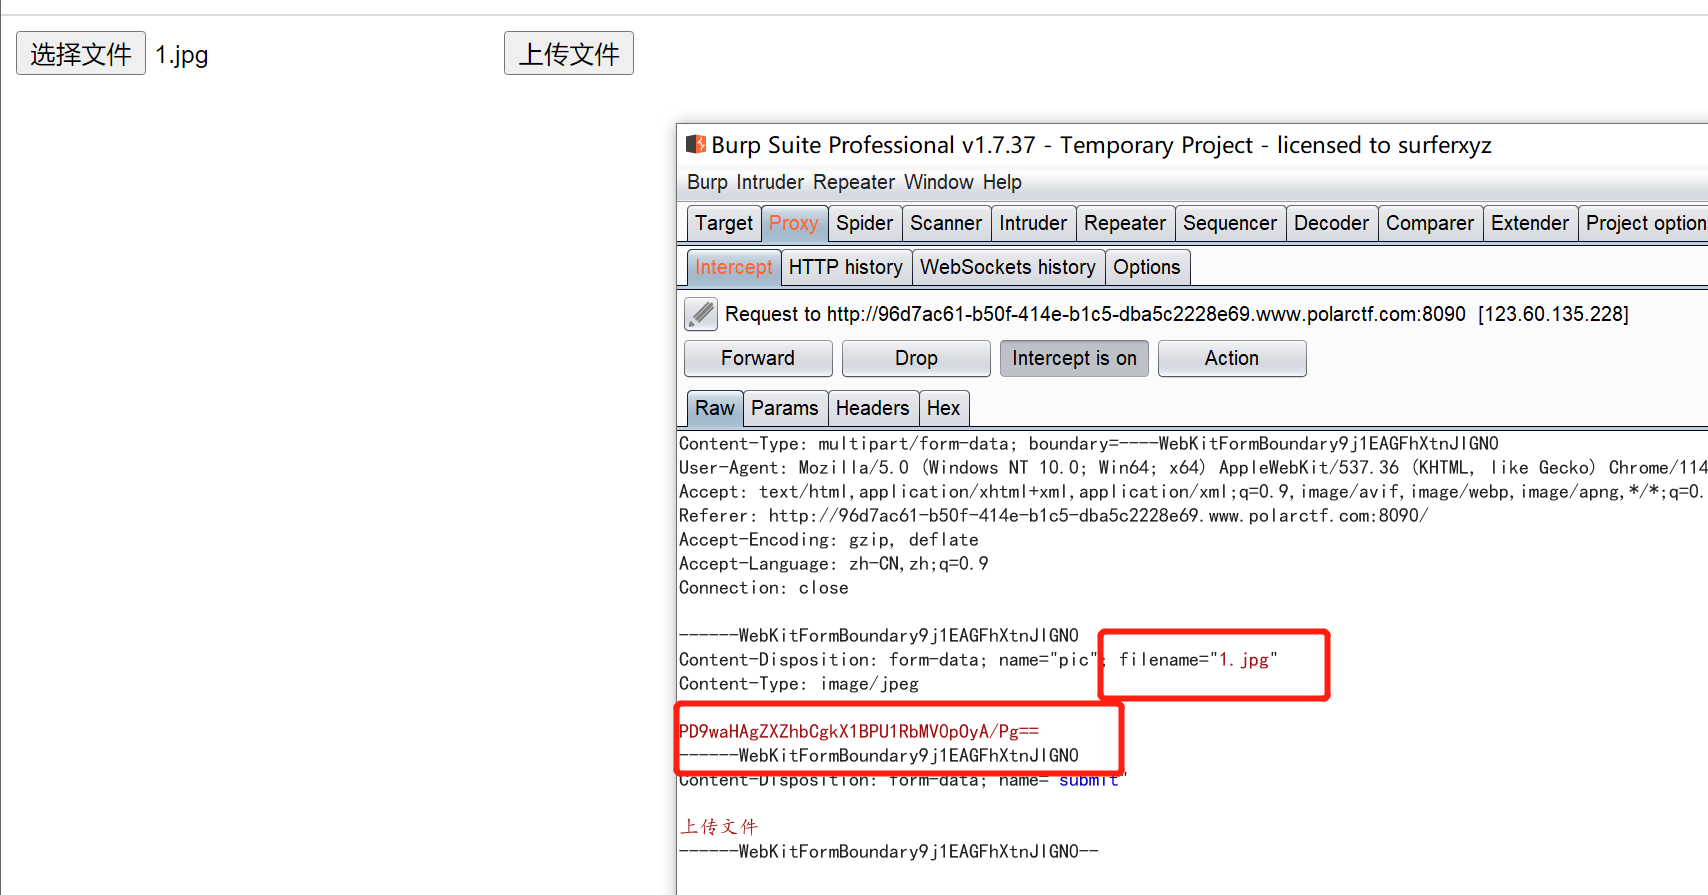The image size is (1708, 895).
Task: Click the filename="1.jpg" value in request
Action: pyautogui.click(x=1198, y=660)
